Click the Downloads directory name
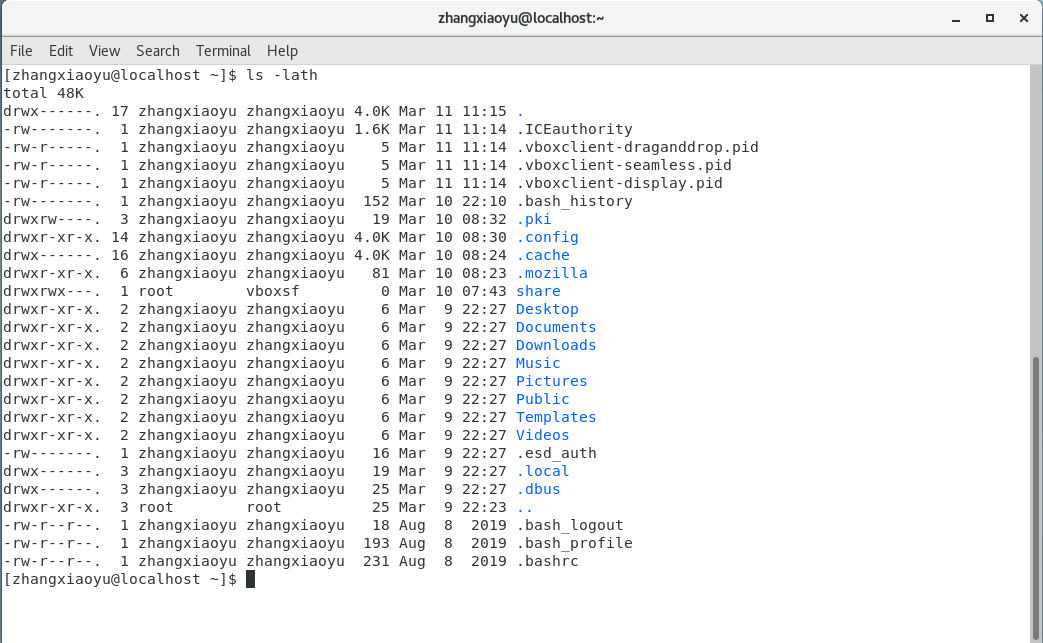The image size is (1043, 643). (556, 345)
